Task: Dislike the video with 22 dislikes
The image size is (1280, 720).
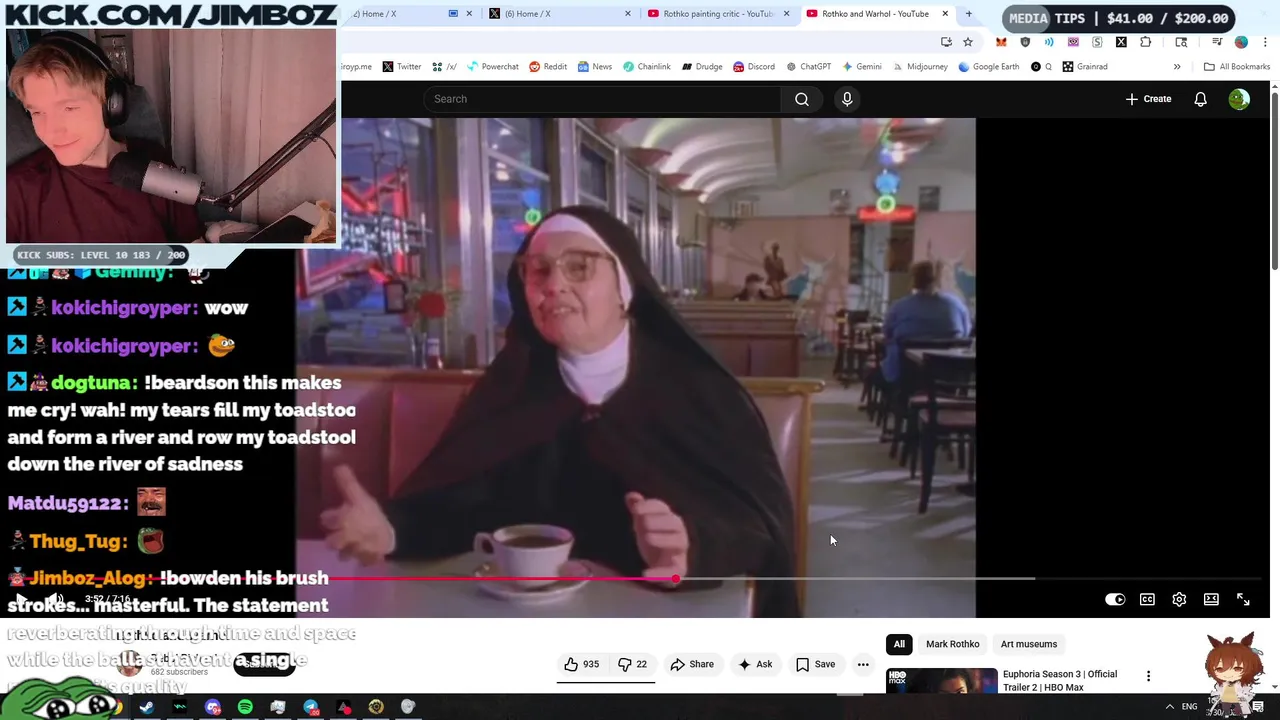Action: (632, 664)
